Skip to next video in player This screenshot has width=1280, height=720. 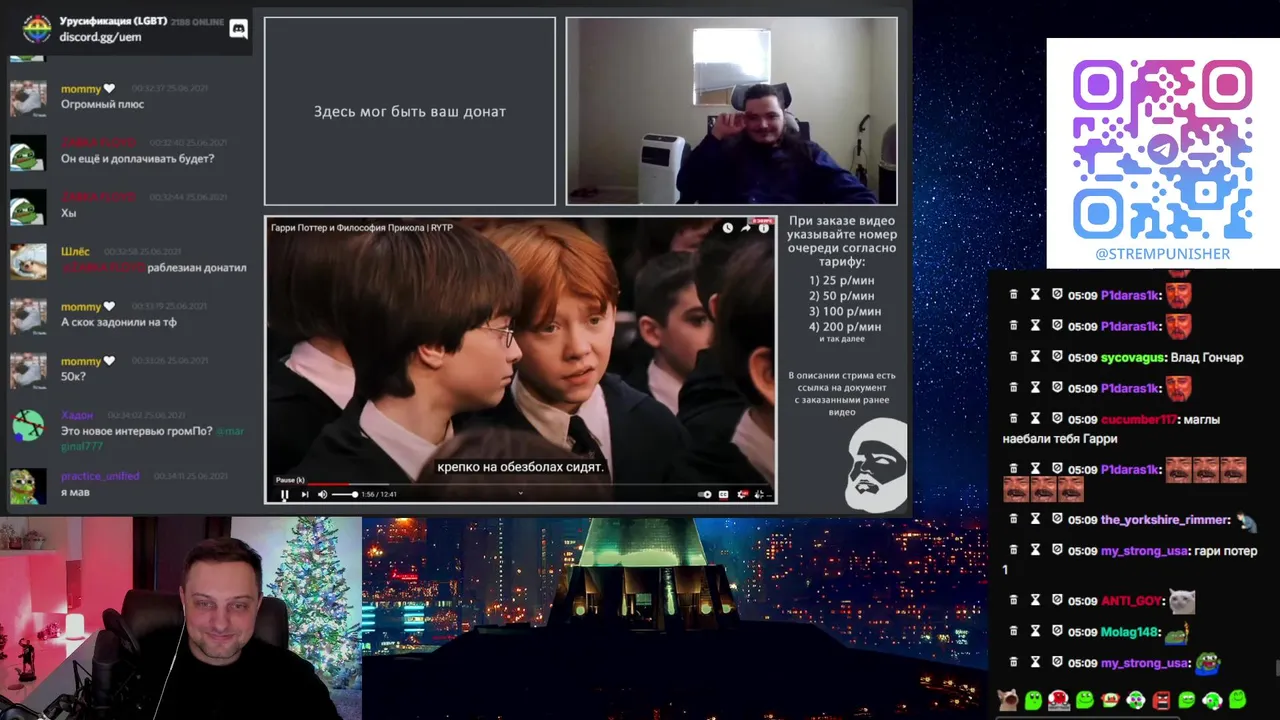(305, 494)
